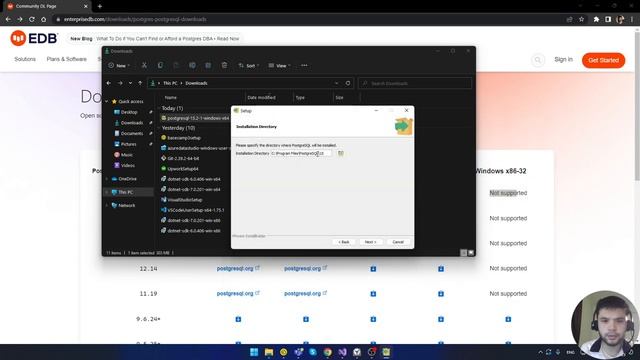The width and height of the screenshot is (640, 360).
Task: Open the Windows Start menu
Action: point(254,352)
